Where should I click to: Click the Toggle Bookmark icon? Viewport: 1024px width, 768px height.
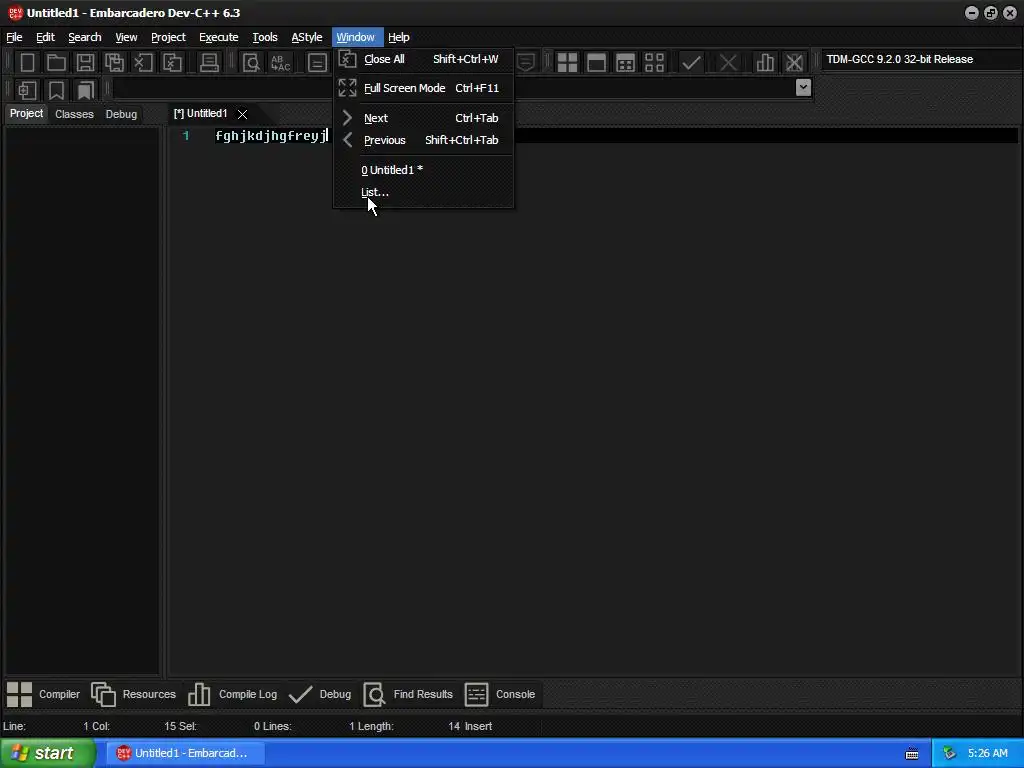coord(56,90)
